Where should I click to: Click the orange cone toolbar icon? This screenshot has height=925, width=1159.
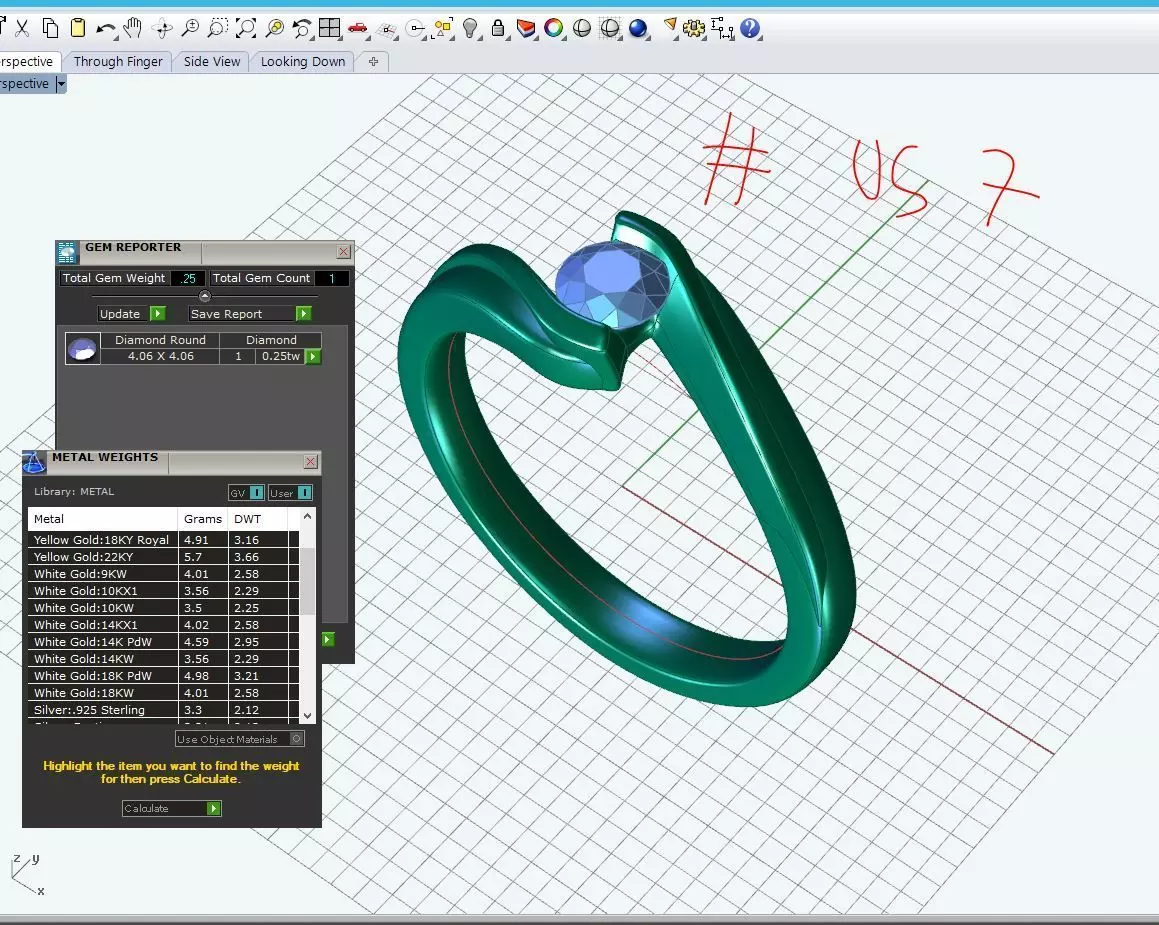[670, 27]
